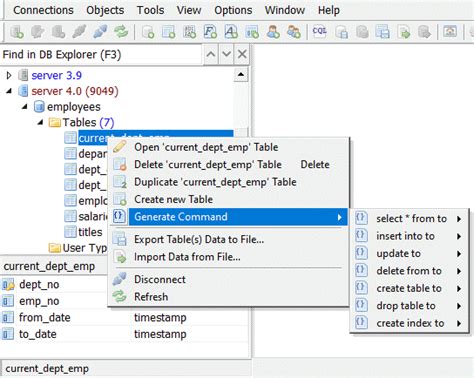
Task: Select the Generate Command menu entry
Action: 228,217
